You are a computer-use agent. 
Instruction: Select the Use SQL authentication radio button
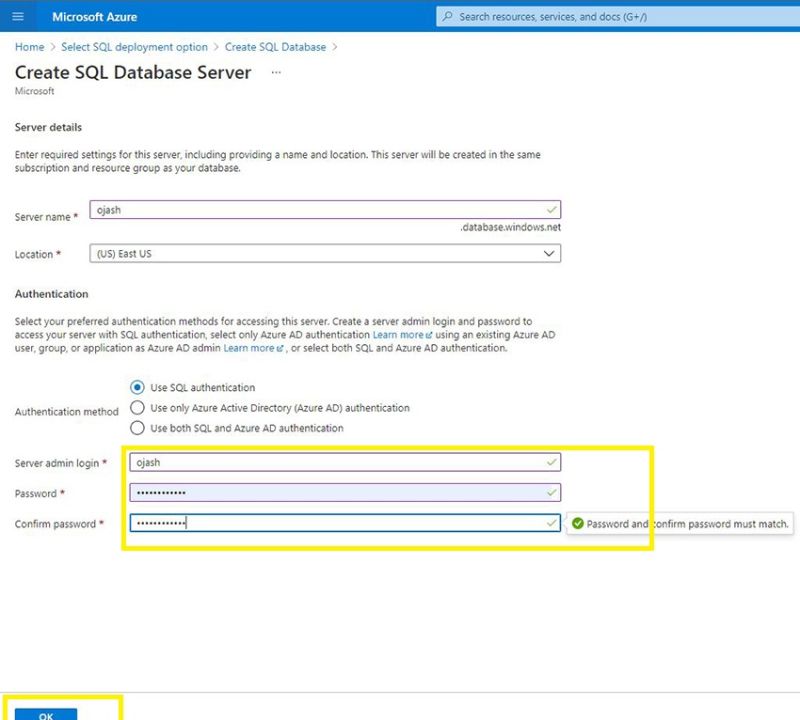coord(137,388)
